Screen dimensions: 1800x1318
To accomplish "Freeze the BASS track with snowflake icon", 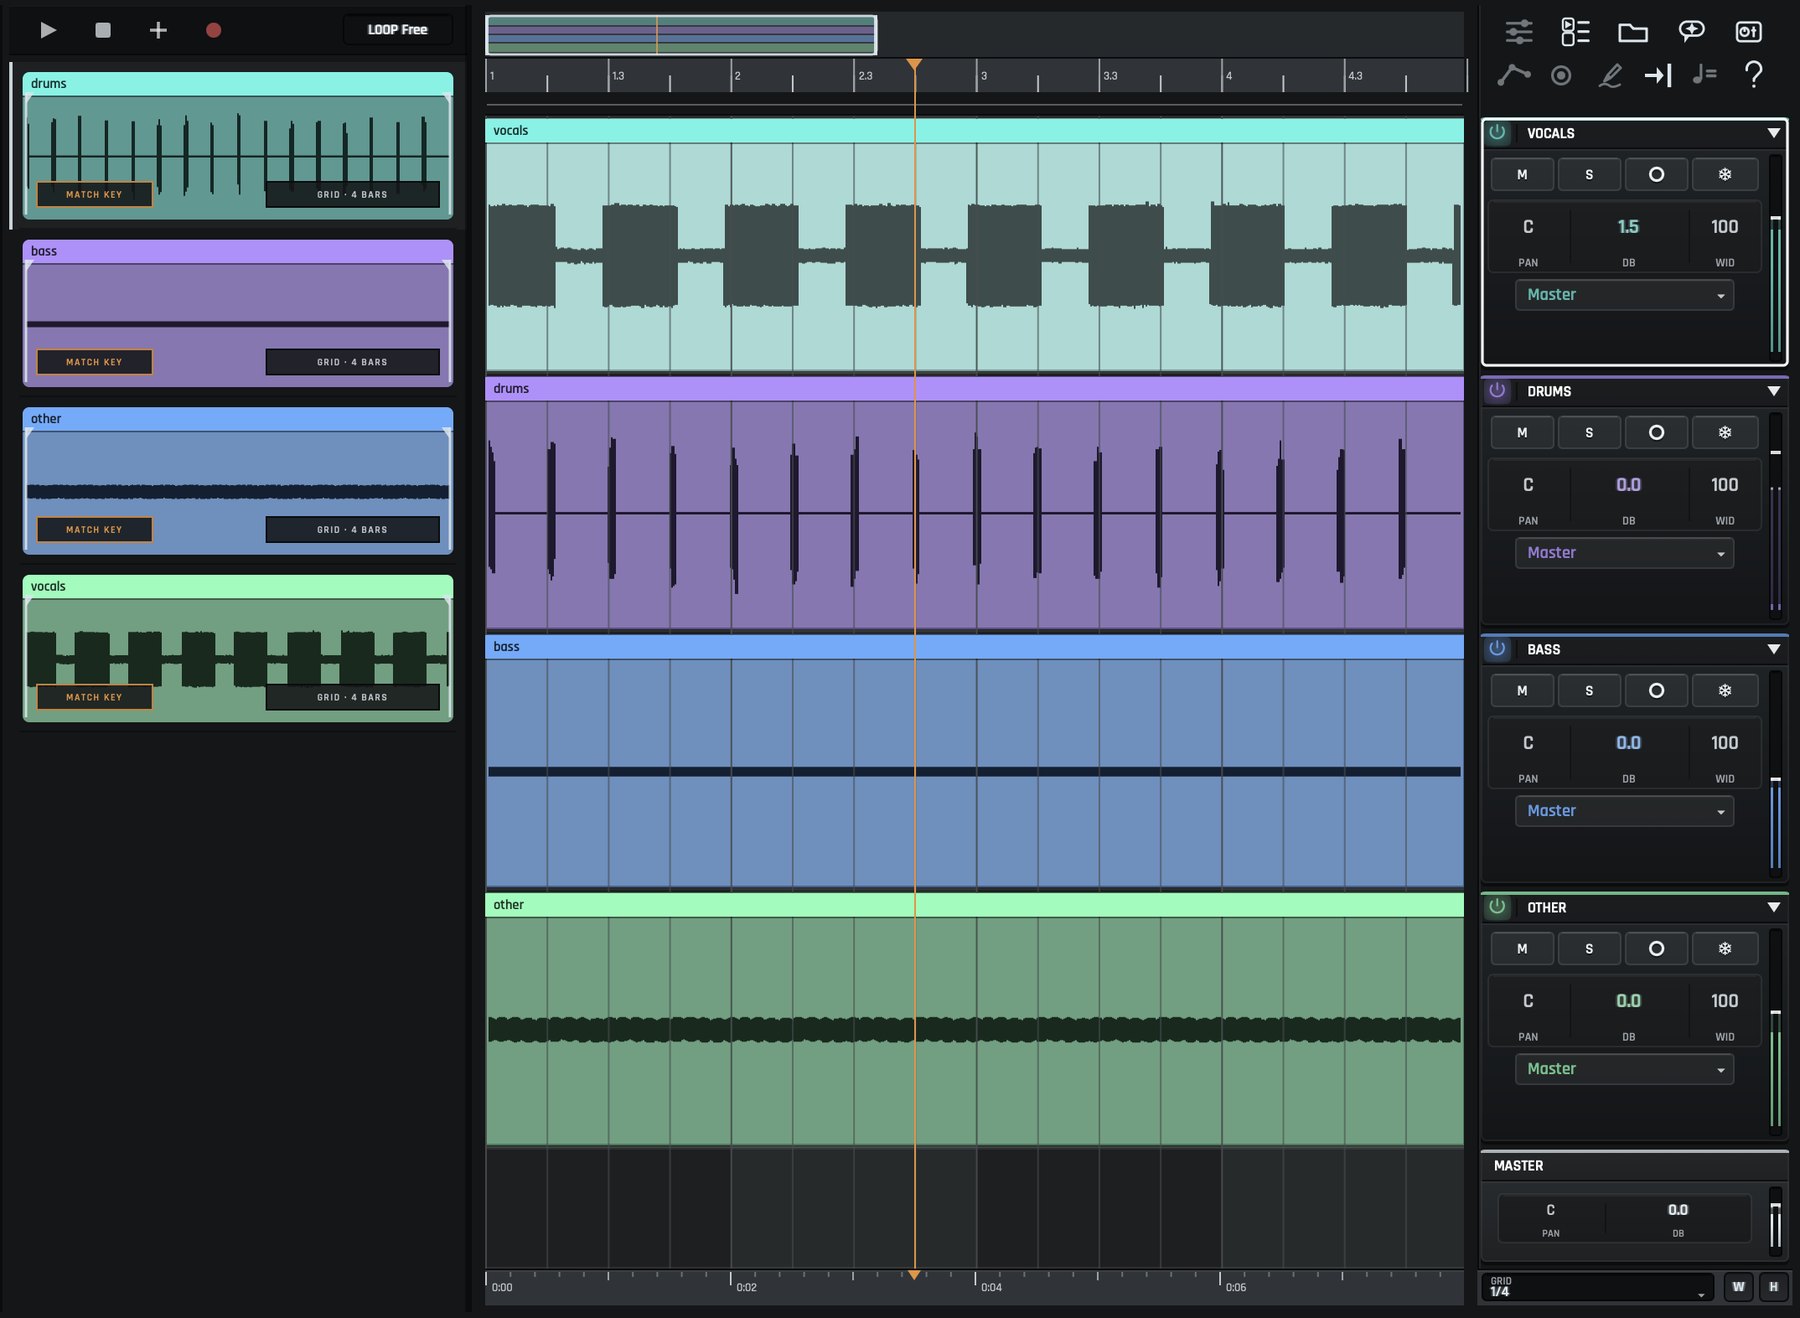I will click(x=1724, y=690).
